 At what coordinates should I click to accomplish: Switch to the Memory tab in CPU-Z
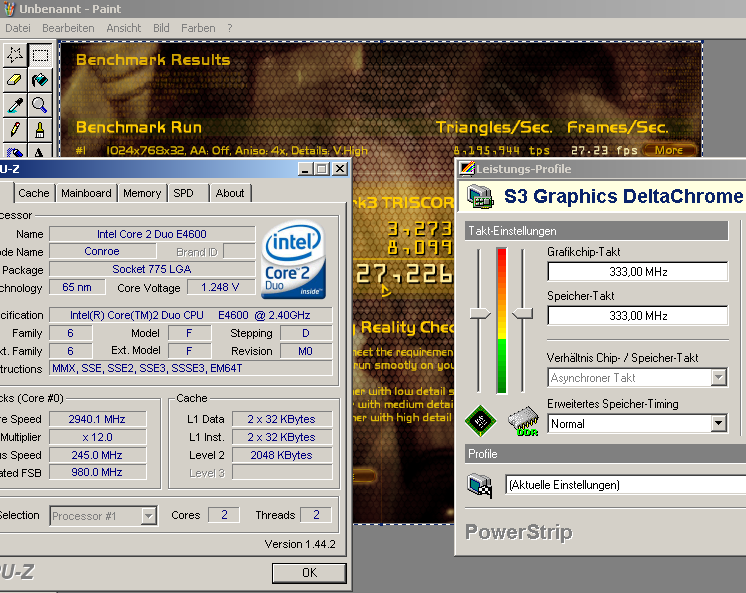(x=142, y=193)
